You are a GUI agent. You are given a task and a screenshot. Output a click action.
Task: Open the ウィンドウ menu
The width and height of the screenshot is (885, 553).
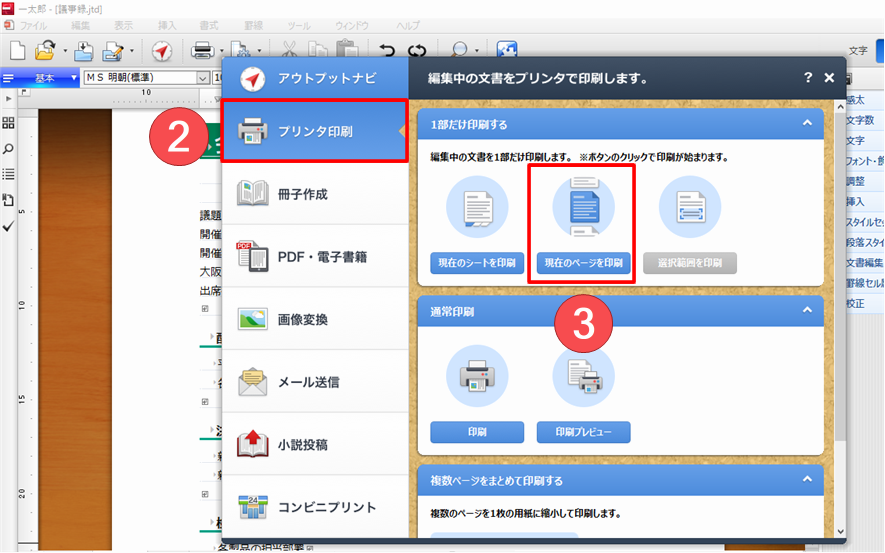352,25
